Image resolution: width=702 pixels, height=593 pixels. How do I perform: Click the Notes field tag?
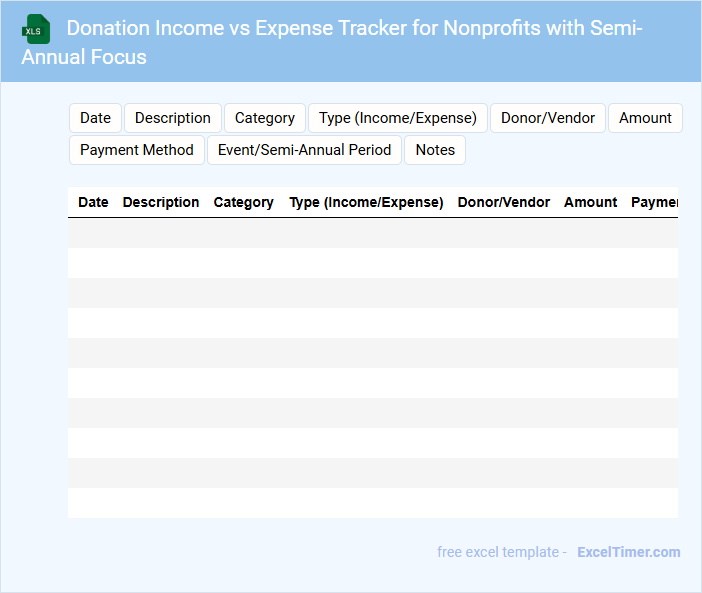(435, 150)
